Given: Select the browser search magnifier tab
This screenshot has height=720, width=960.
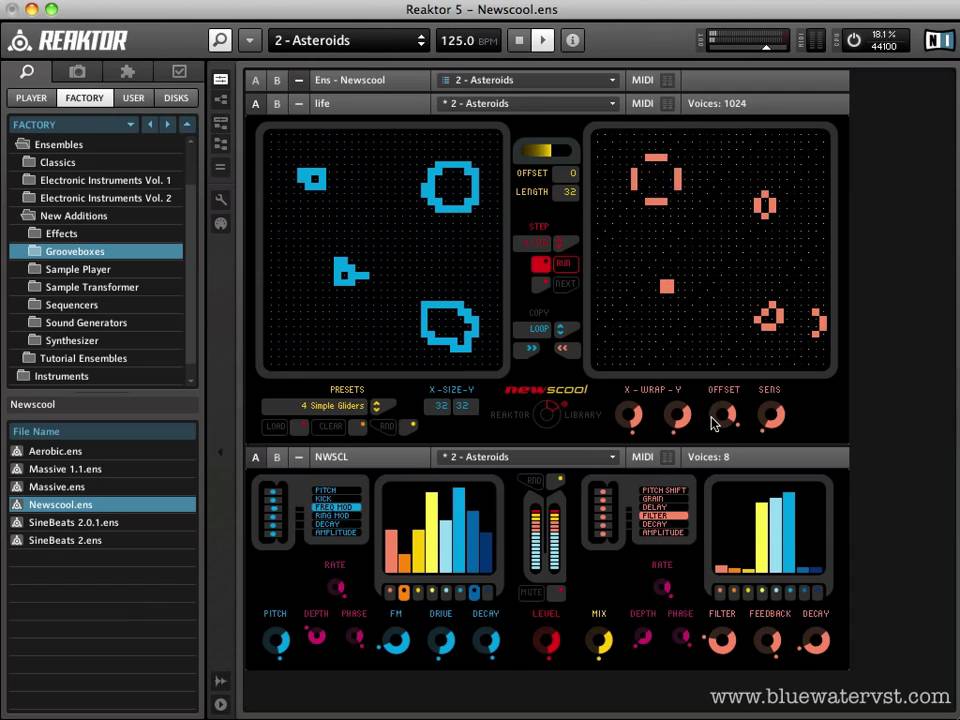Looking at the screenshot, I should pyautogui.click(x=27, y=72).
